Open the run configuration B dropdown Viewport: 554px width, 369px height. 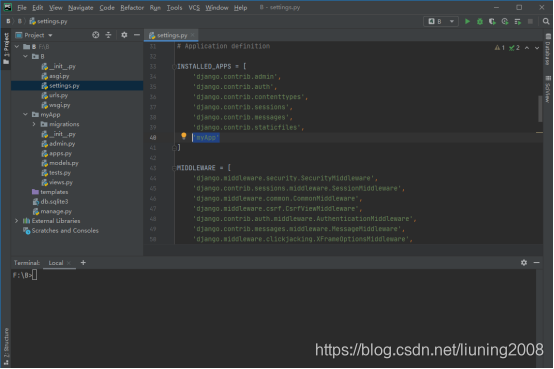[x=441, y=22]
